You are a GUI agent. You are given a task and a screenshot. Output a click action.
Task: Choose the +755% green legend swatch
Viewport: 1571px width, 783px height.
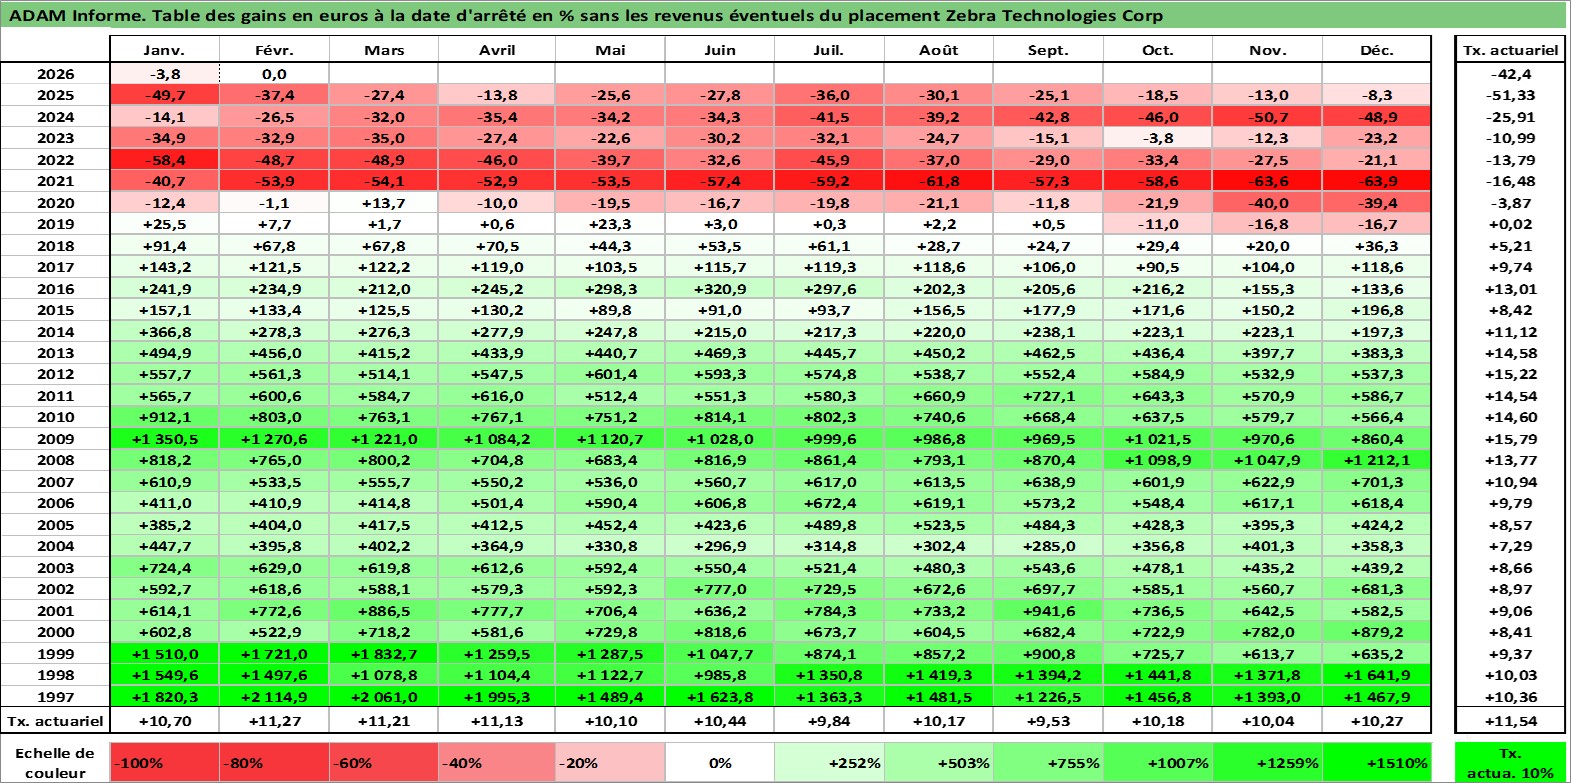pyautogui.click(x=1048, y=763)
